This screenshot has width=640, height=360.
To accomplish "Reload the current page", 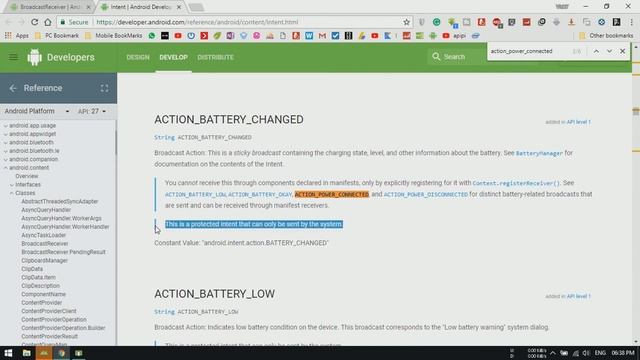I will coord(34,22).
